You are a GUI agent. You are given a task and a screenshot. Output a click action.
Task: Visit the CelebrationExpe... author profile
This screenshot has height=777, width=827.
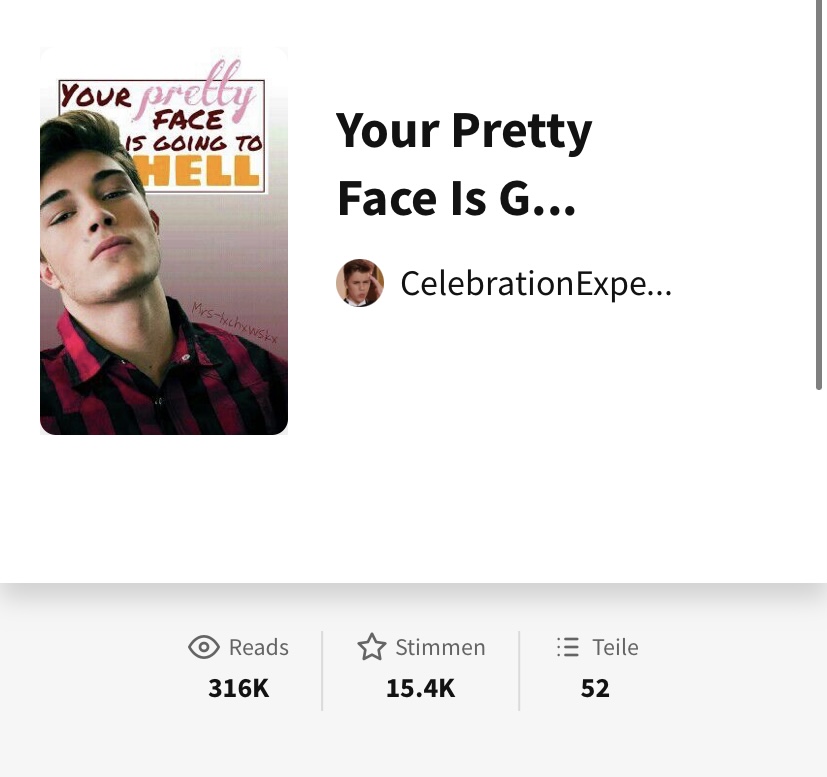tap(536, 284)
